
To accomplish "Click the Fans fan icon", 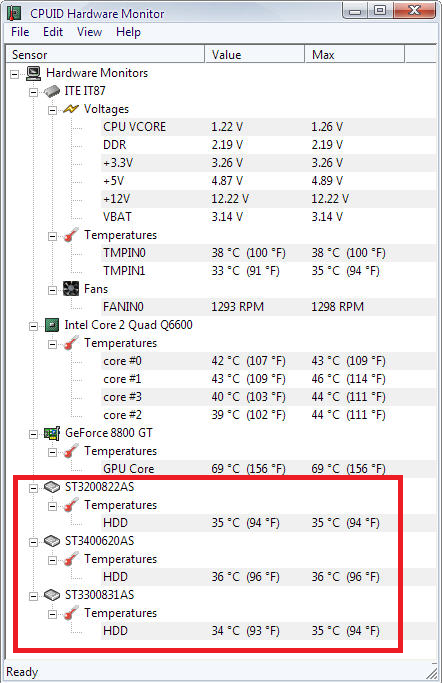I will (71, 289).
